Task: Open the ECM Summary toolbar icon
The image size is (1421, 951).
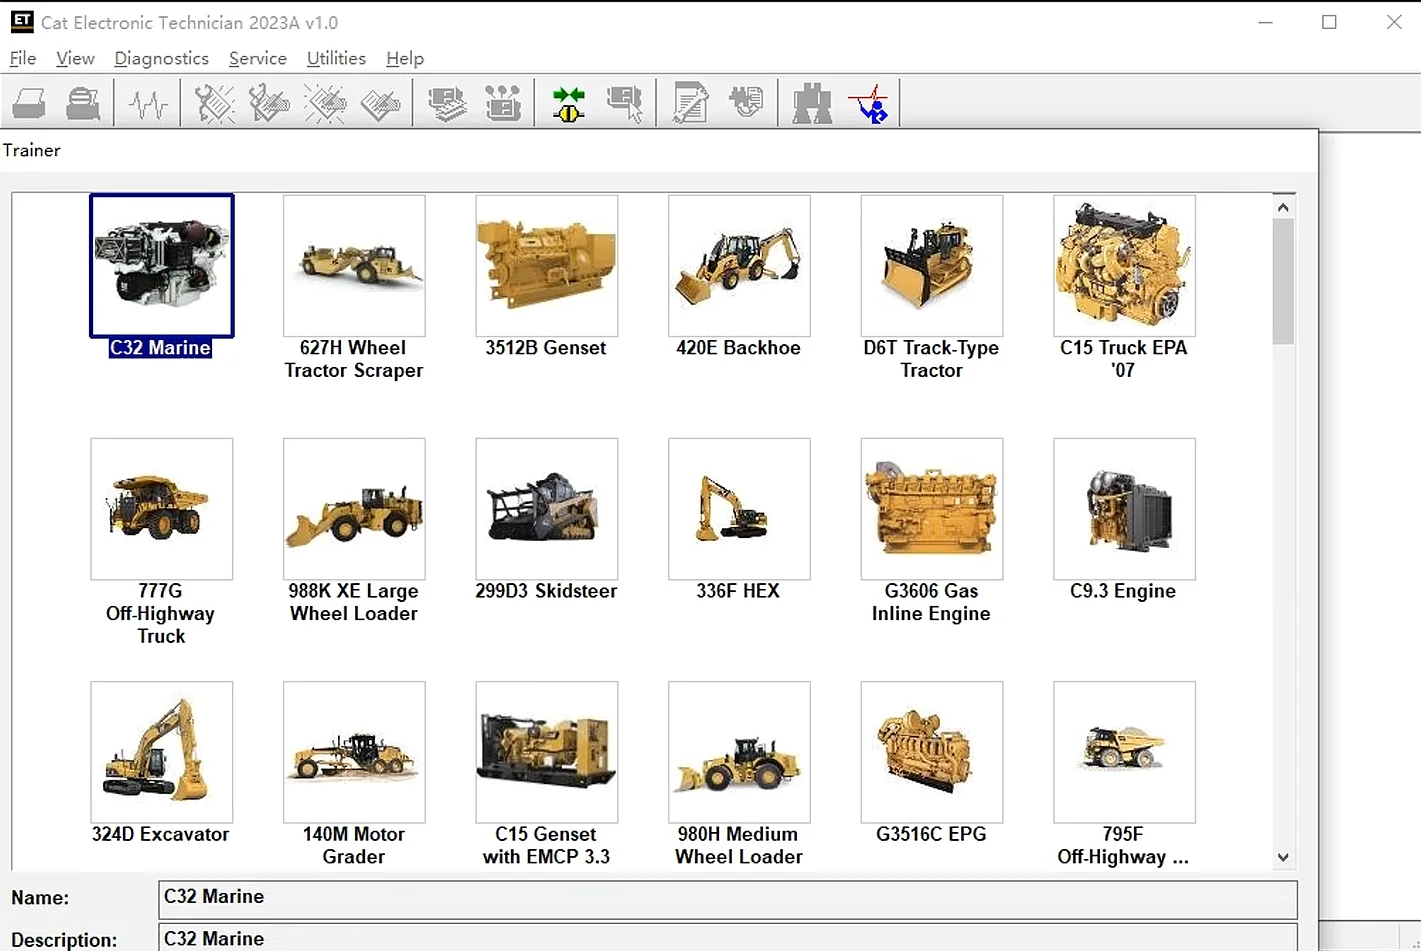Action: pos(447,103)
